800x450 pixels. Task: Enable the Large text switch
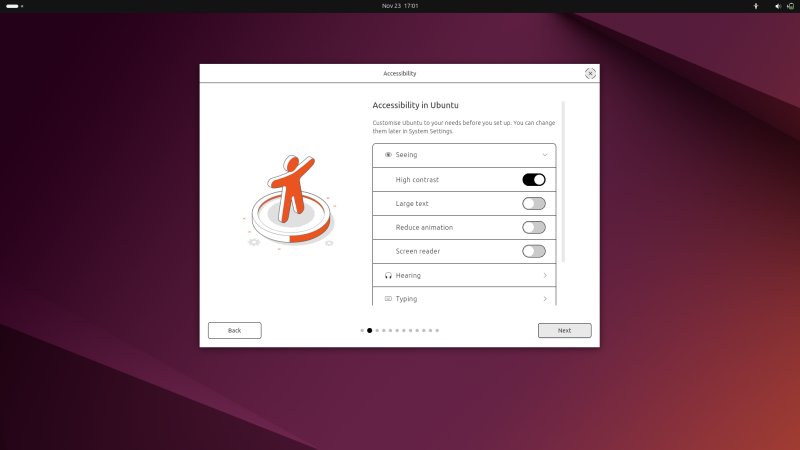click(x=534, y=204)
